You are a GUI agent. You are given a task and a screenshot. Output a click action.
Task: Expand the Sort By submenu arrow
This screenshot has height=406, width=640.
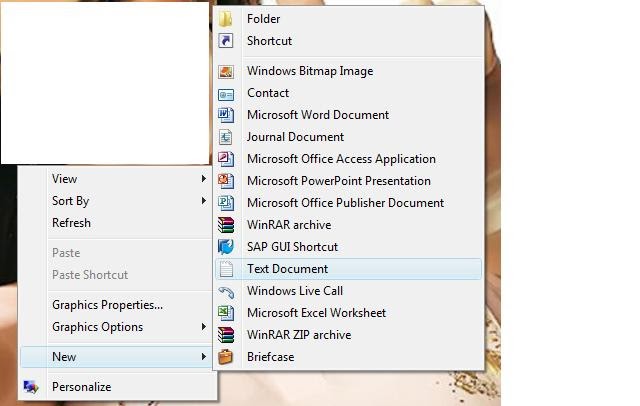click(203, 201)
